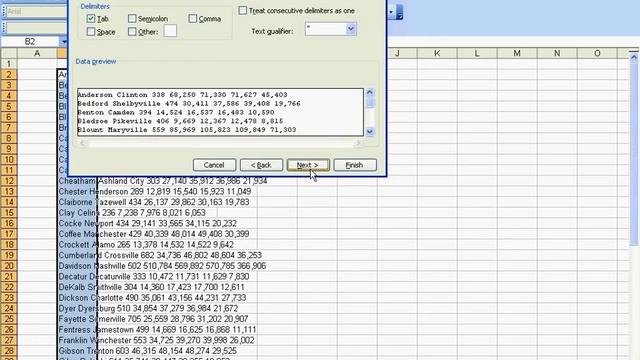Select row 12 header
Viewport: 640px width, 360px height.
(x=9, y=181)
